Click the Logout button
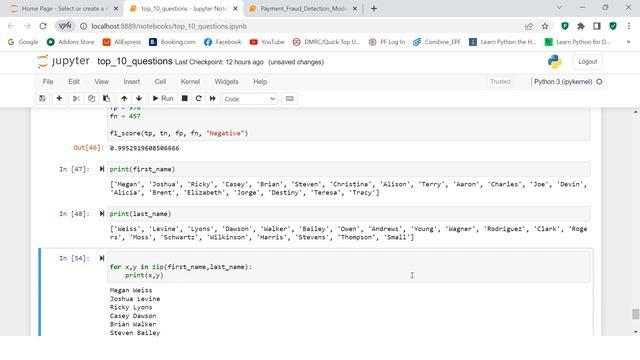640x360 pixels. [x=587, y=62]
